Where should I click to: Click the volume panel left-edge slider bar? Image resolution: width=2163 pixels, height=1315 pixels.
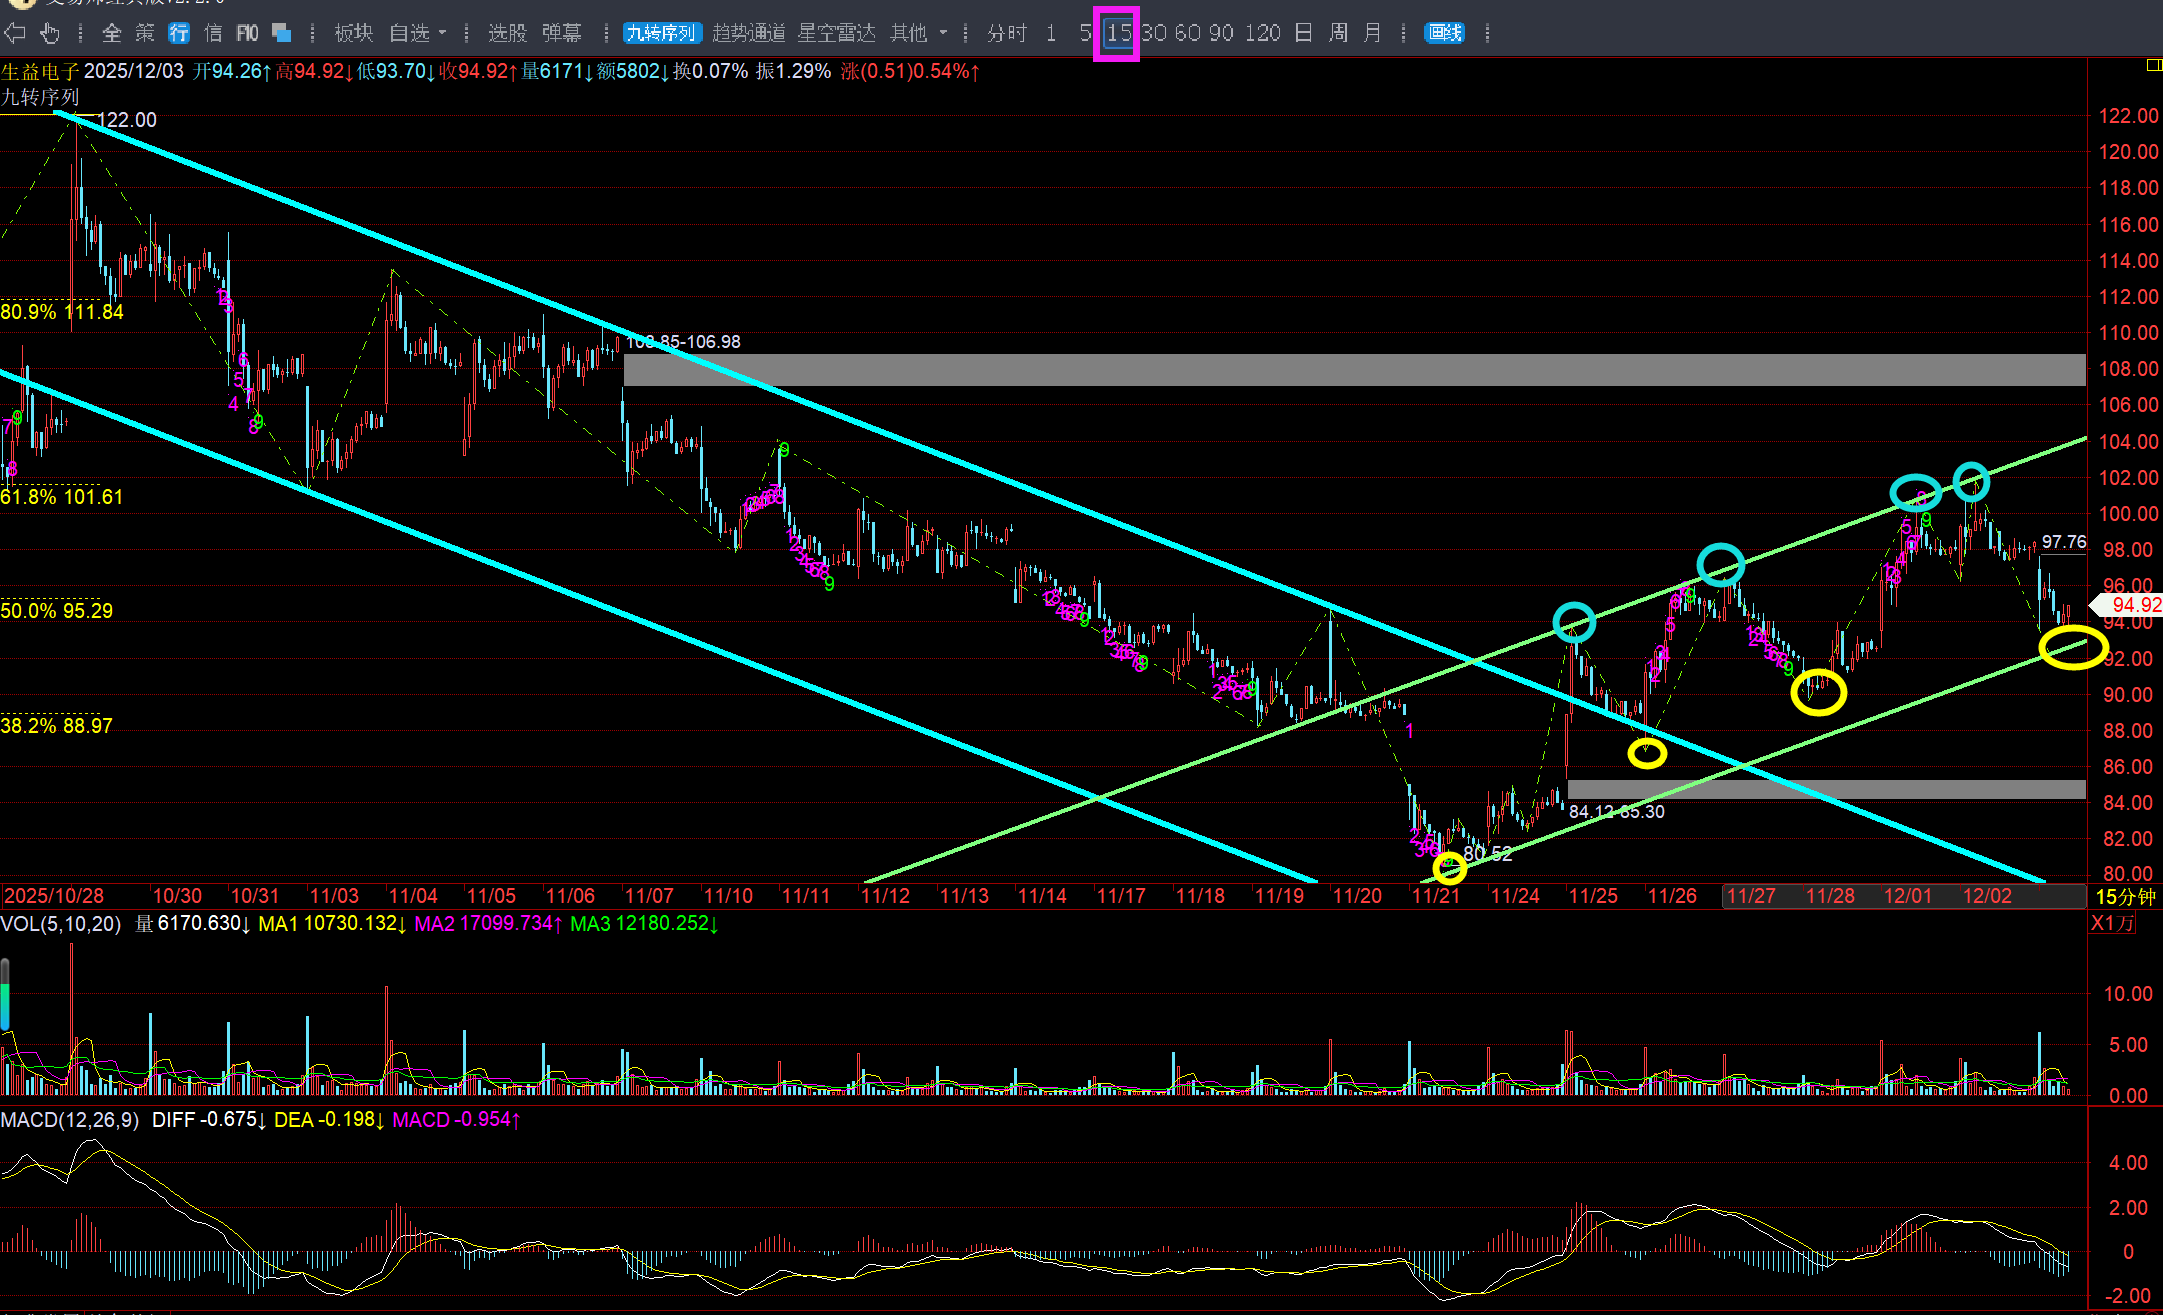pos(5,994)
